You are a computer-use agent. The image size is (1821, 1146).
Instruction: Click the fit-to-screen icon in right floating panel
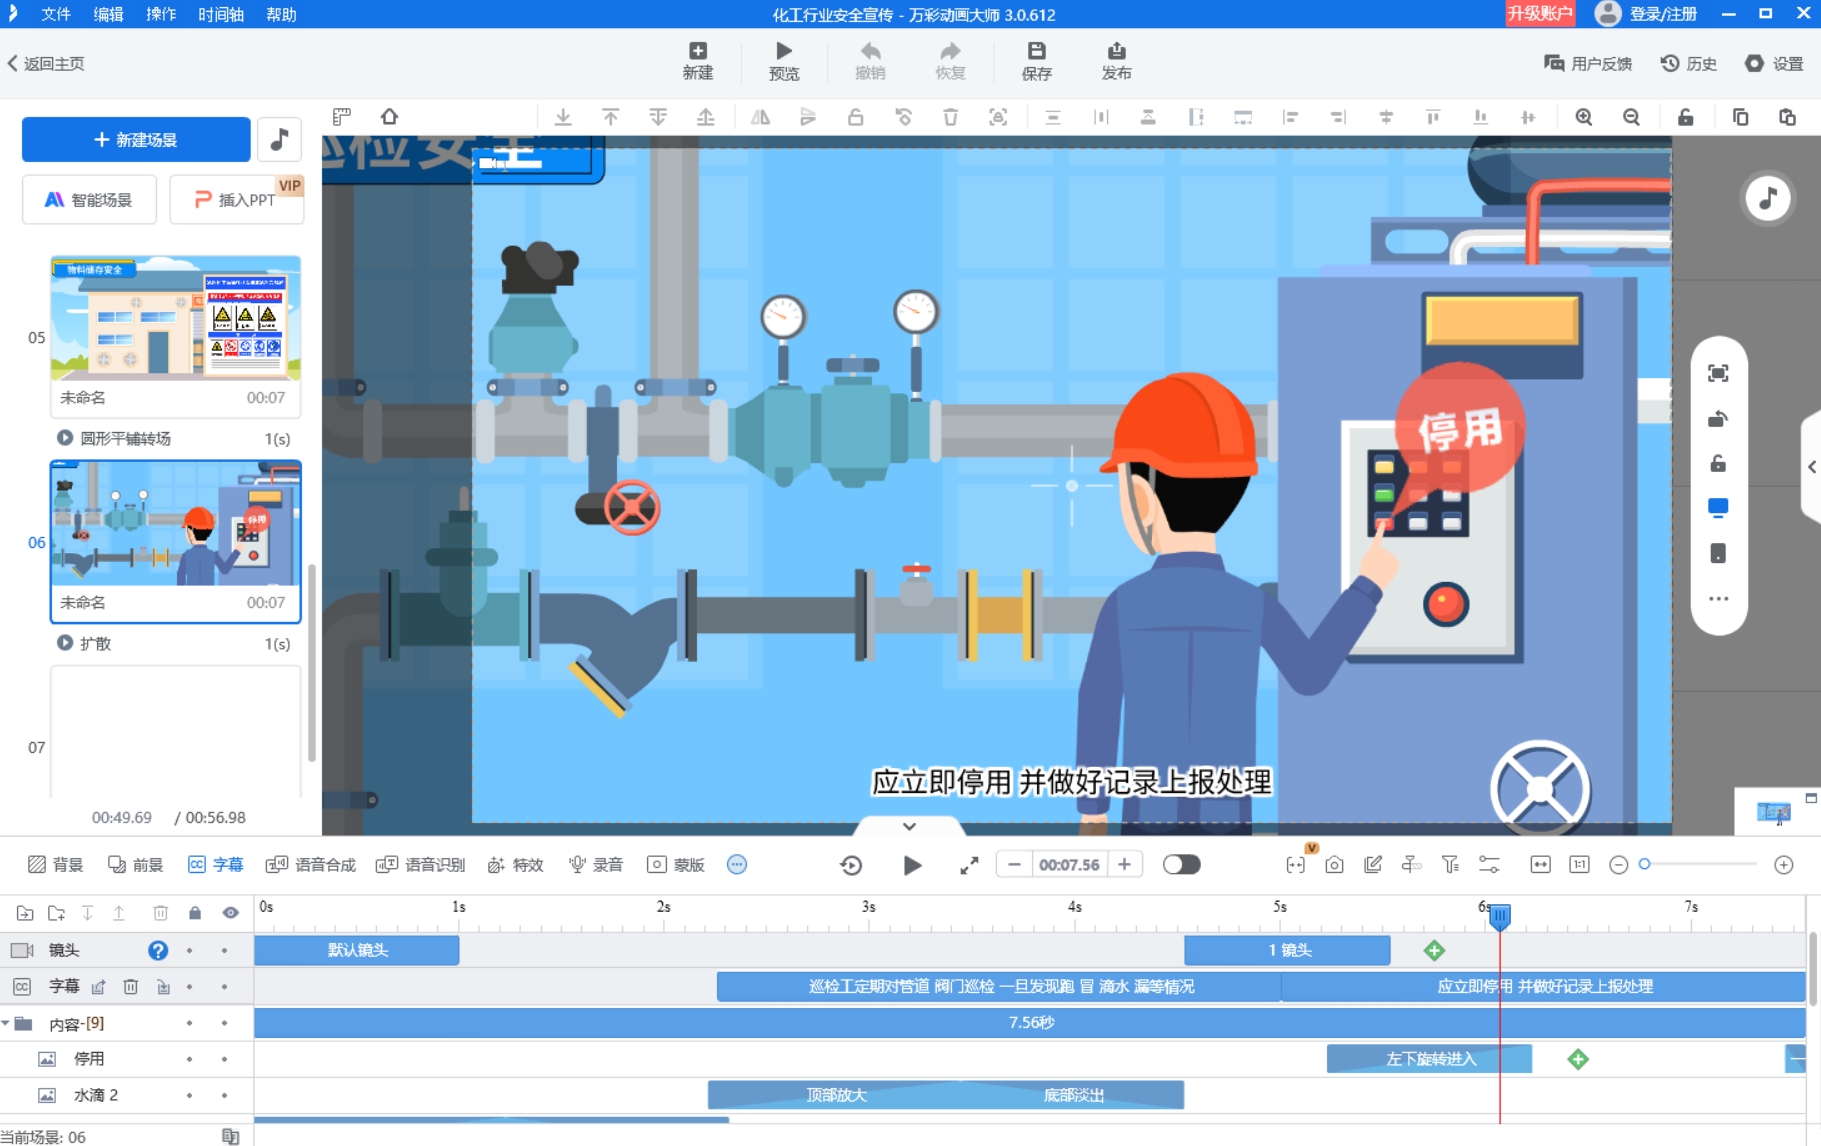pyautogui.click(x=1718, y=373)
